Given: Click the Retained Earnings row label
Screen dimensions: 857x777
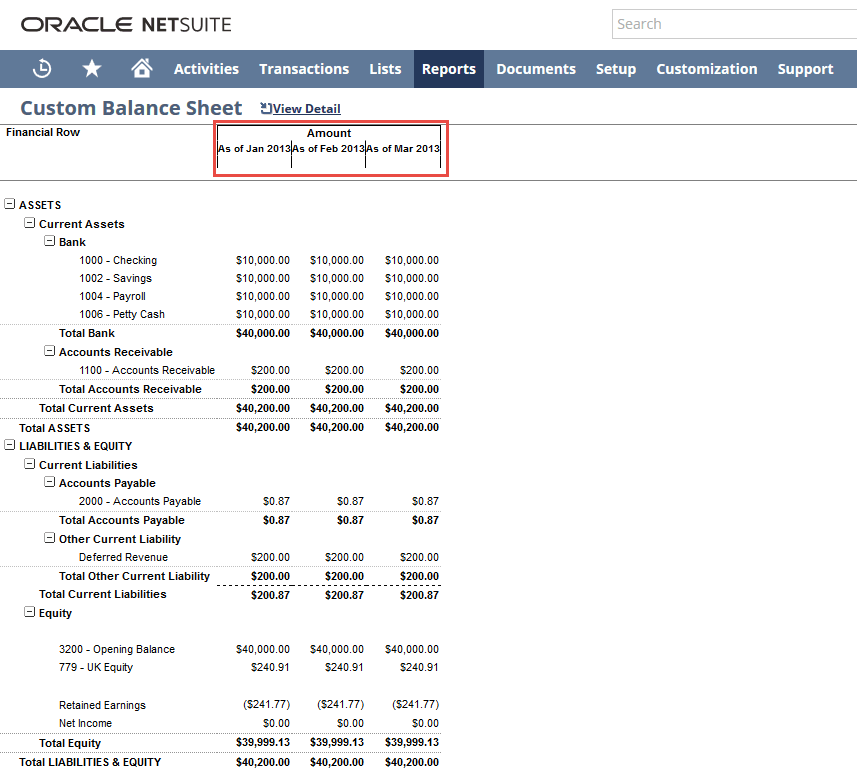Looking at the screenshot, I should point(103,705).
